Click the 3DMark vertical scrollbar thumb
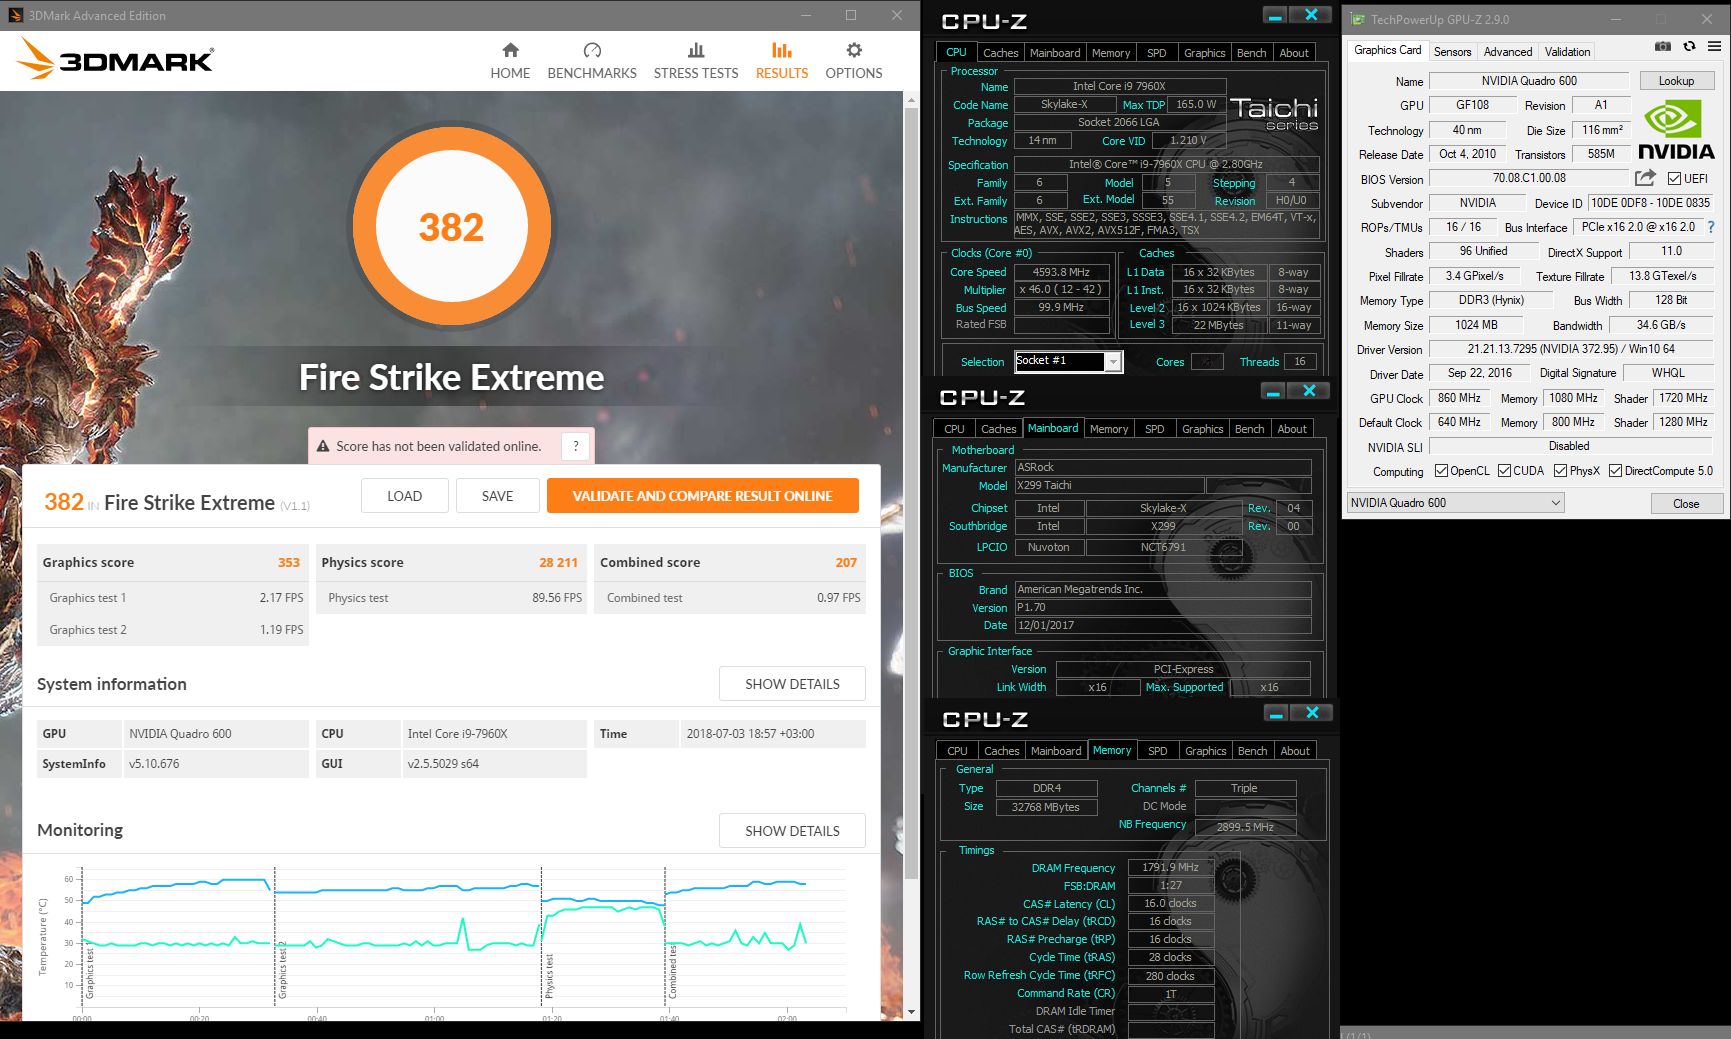This screenshot has height=1039, width=1731. tap(910, 492)
